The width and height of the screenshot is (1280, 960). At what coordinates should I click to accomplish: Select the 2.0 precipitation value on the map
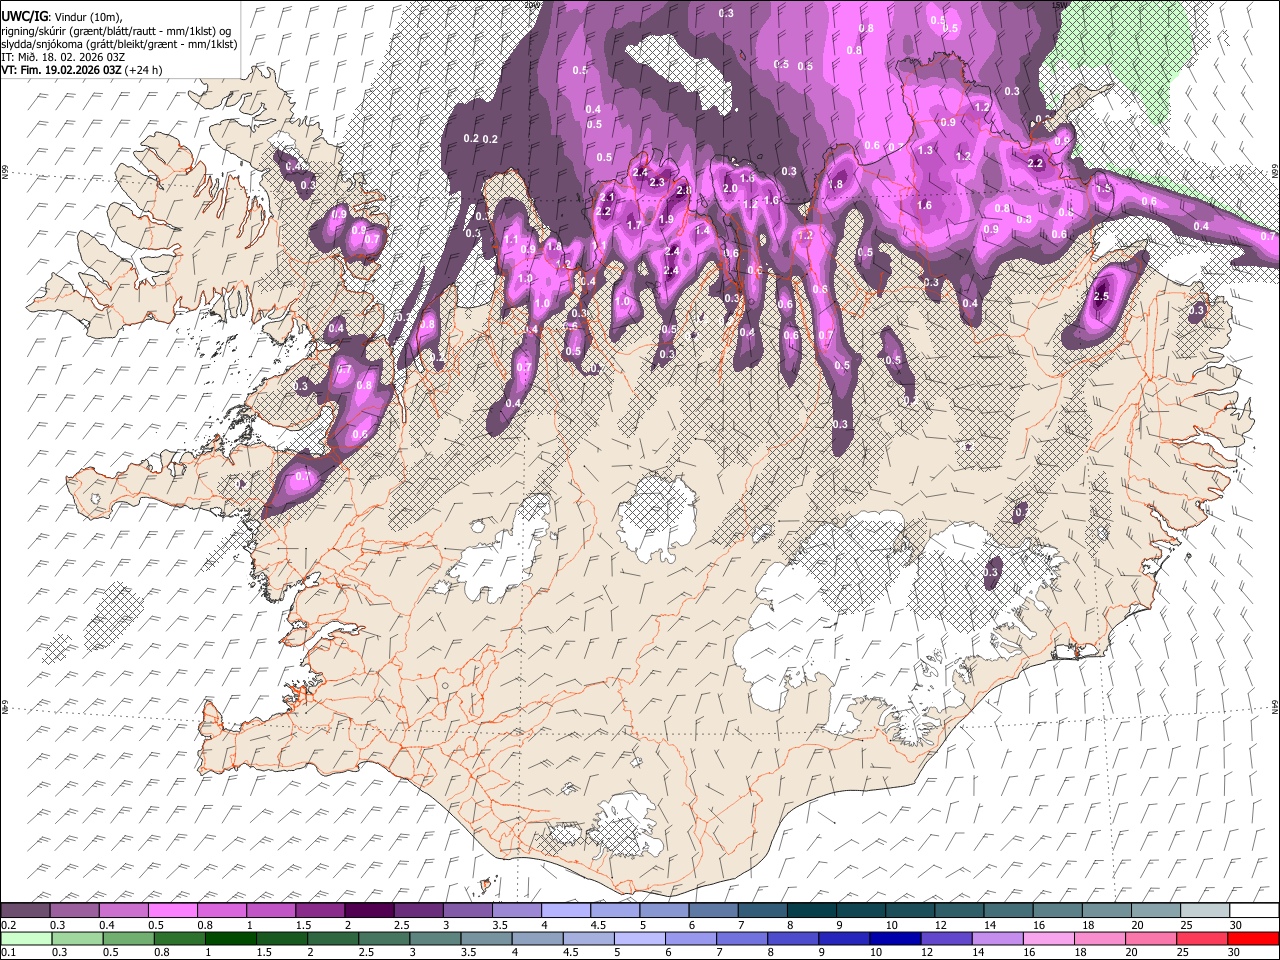(730, 189)
